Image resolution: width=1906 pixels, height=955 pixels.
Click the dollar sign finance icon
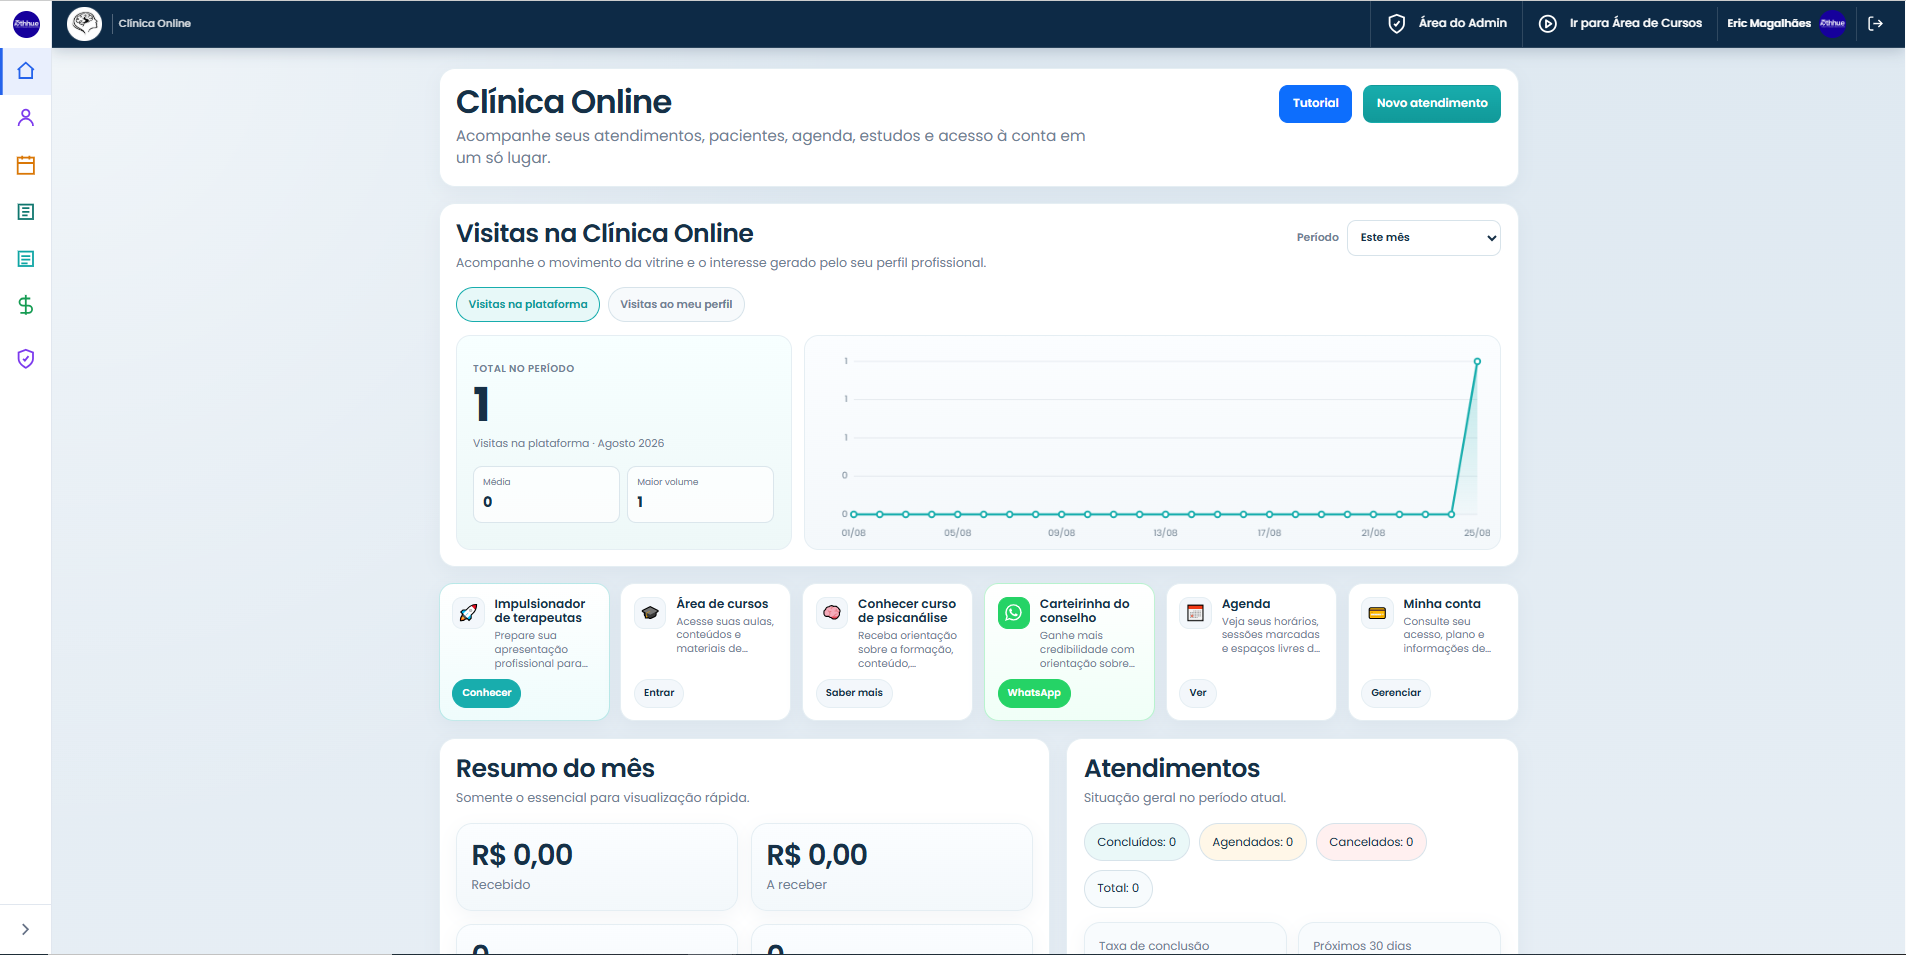26,305
